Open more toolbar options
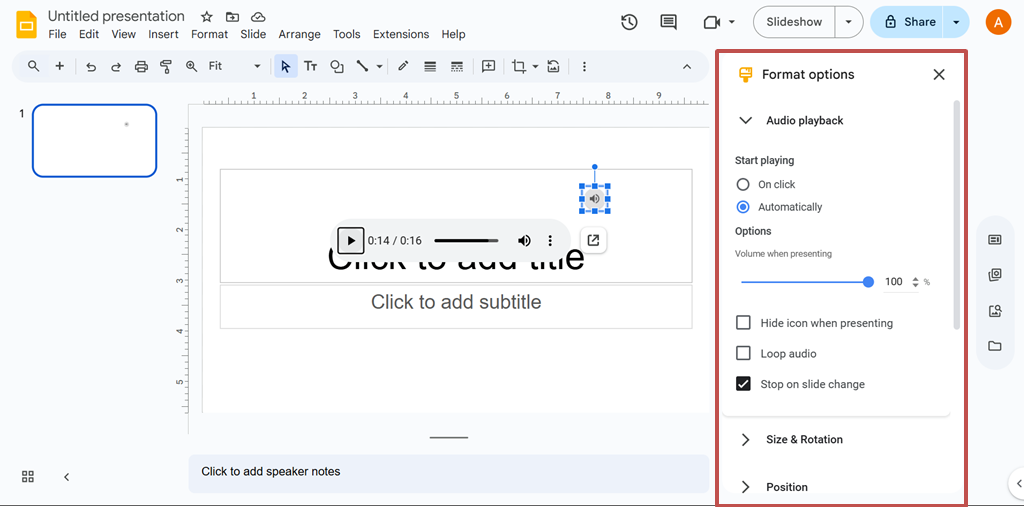 [584, 66]
